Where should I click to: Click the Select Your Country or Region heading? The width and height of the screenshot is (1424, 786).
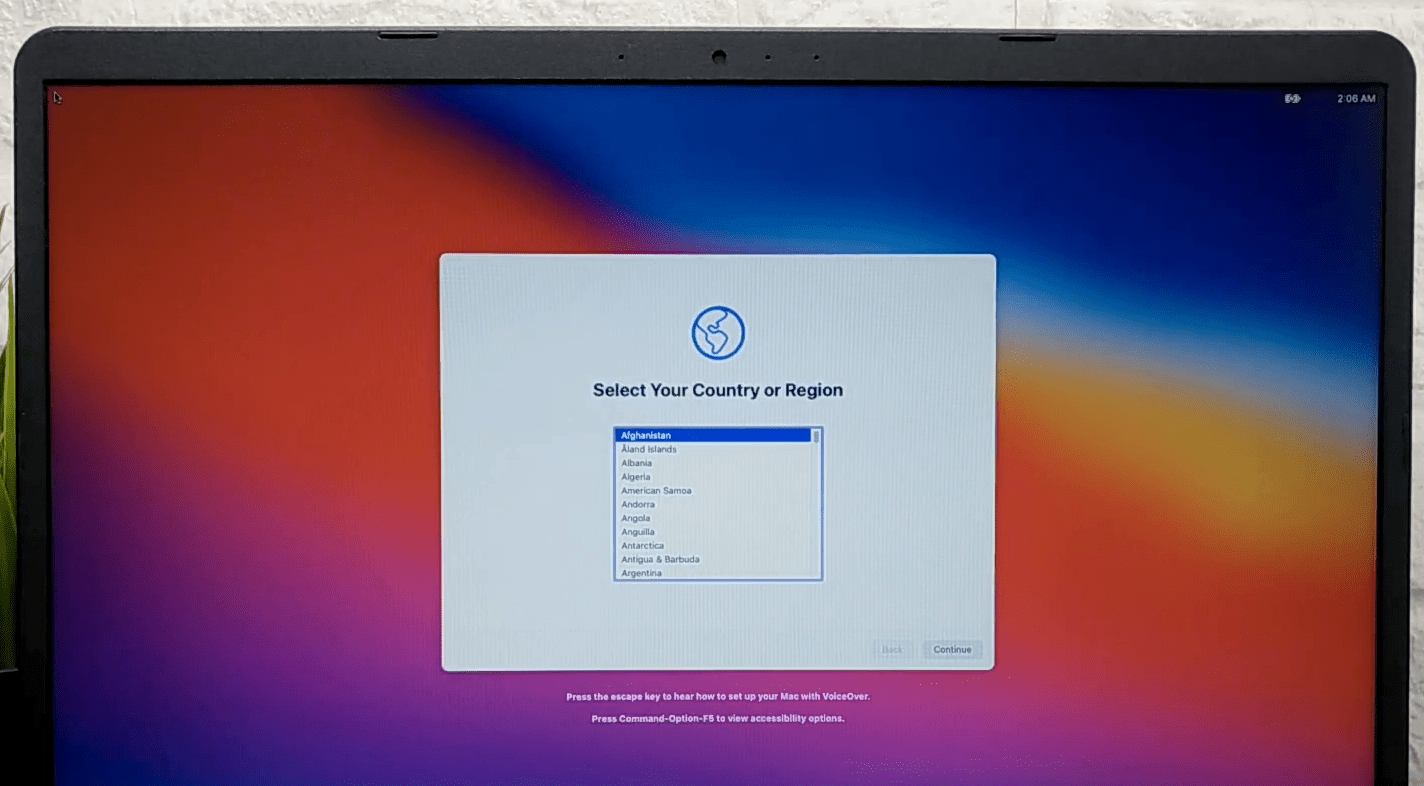tap(718, 390)
